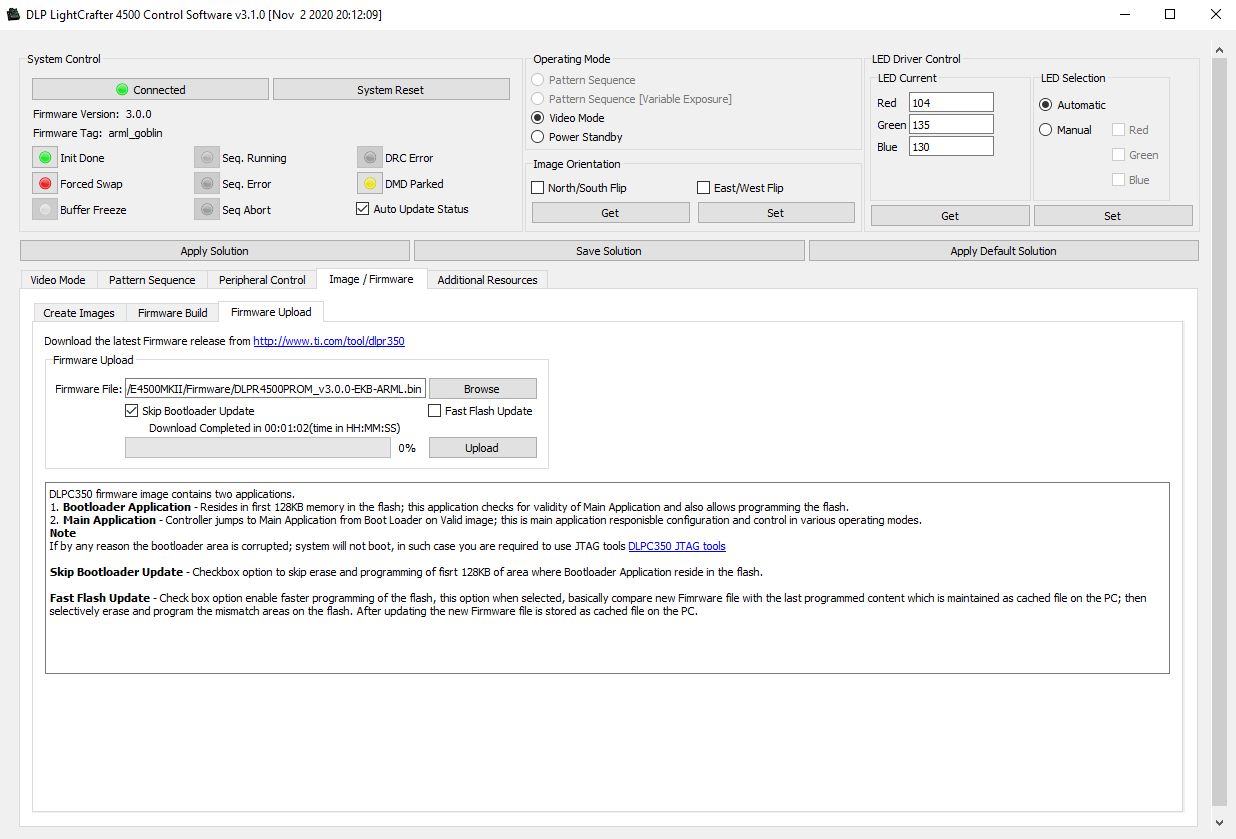Click the Firmware Tag arml_goblin text
Image resolution: width=1236 pixels, height=839 pixels.
[x=98, y=133]
